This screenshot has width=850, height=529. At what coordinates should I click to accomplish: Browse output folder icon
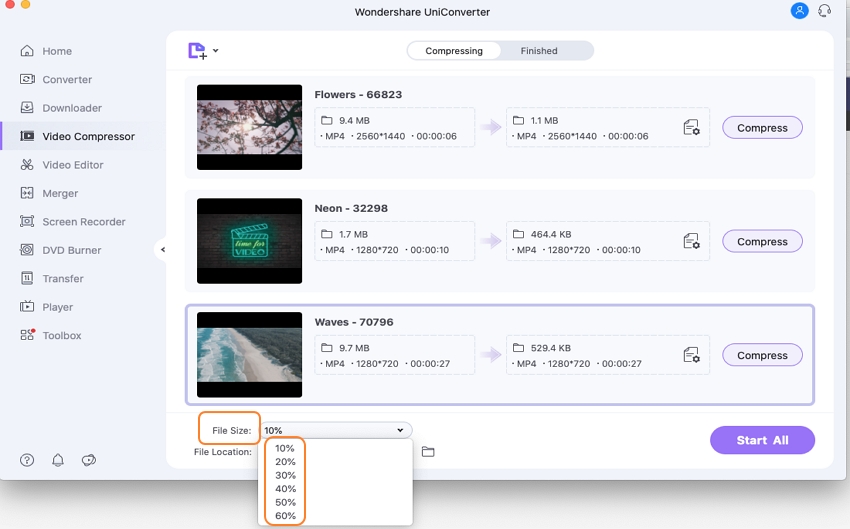click(428, 452)
